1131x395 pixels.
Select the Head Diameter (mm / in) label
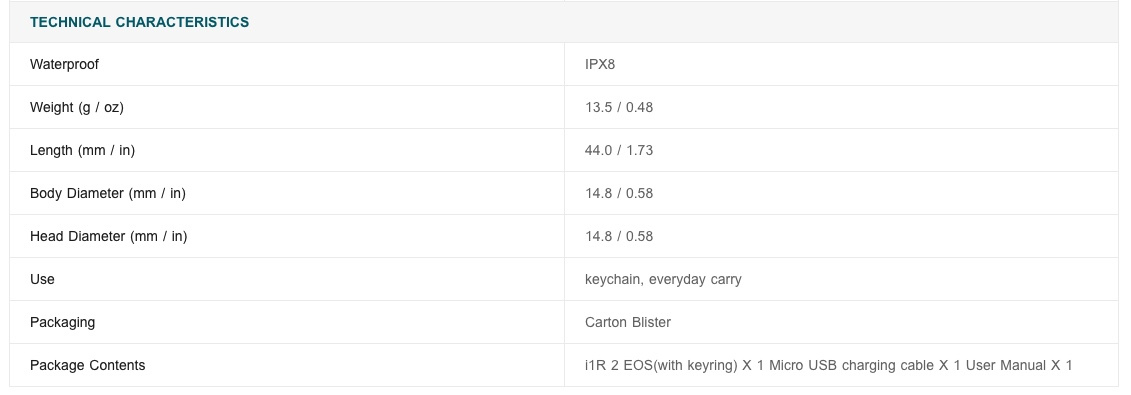[108, 236]
